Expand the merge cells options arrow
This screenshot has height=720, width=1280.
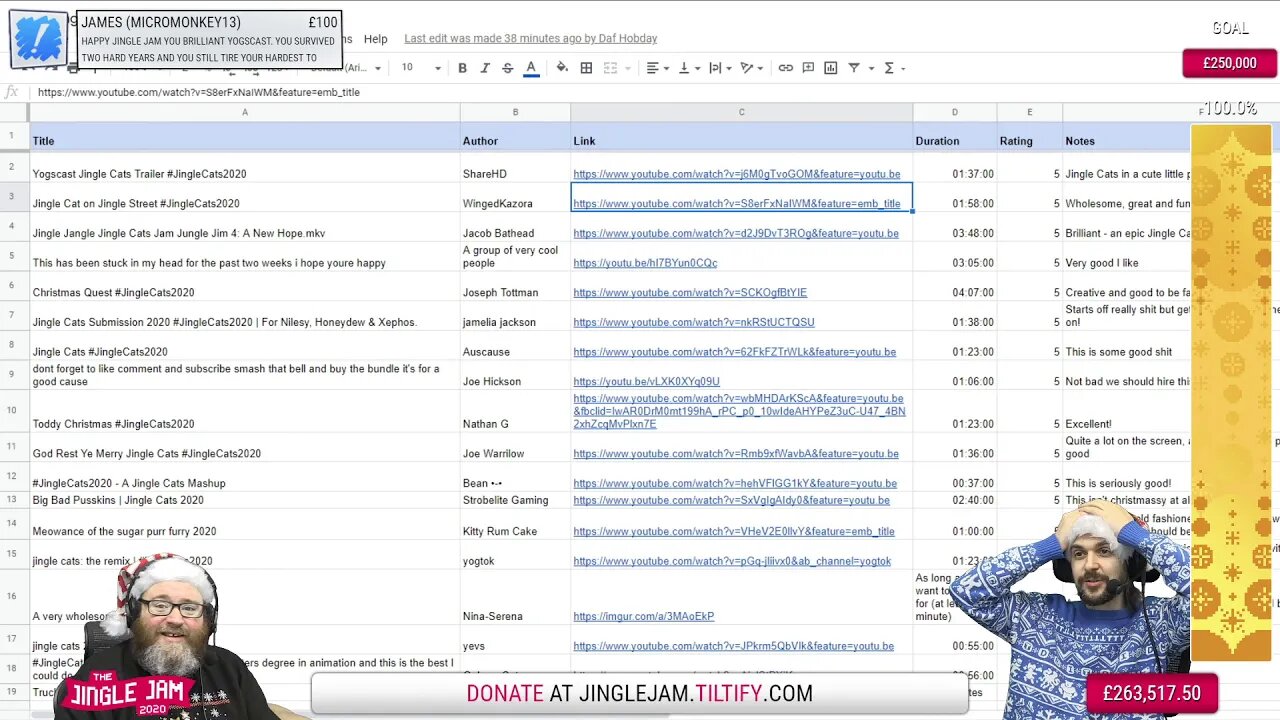[x=626, y=68]
